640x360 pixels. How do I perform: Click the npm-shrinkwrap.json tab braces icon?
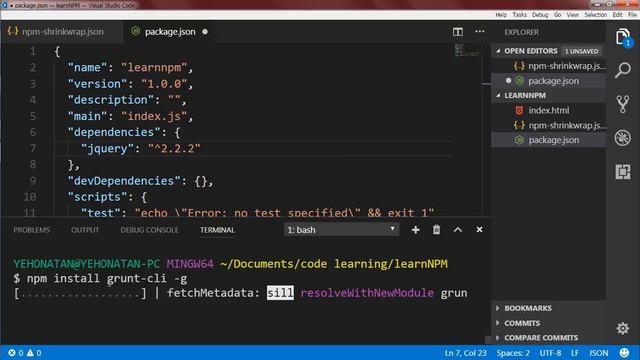[13, 31]
